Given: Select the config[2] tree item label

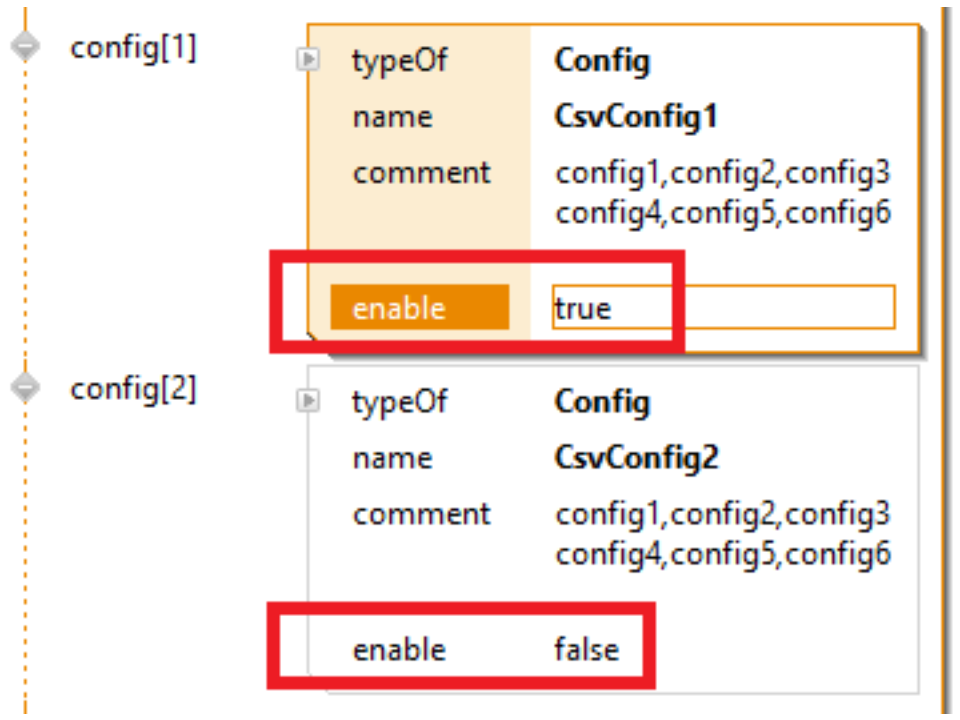Looking at the screenshot, I should pyautogui.click(x=133, y=388).
